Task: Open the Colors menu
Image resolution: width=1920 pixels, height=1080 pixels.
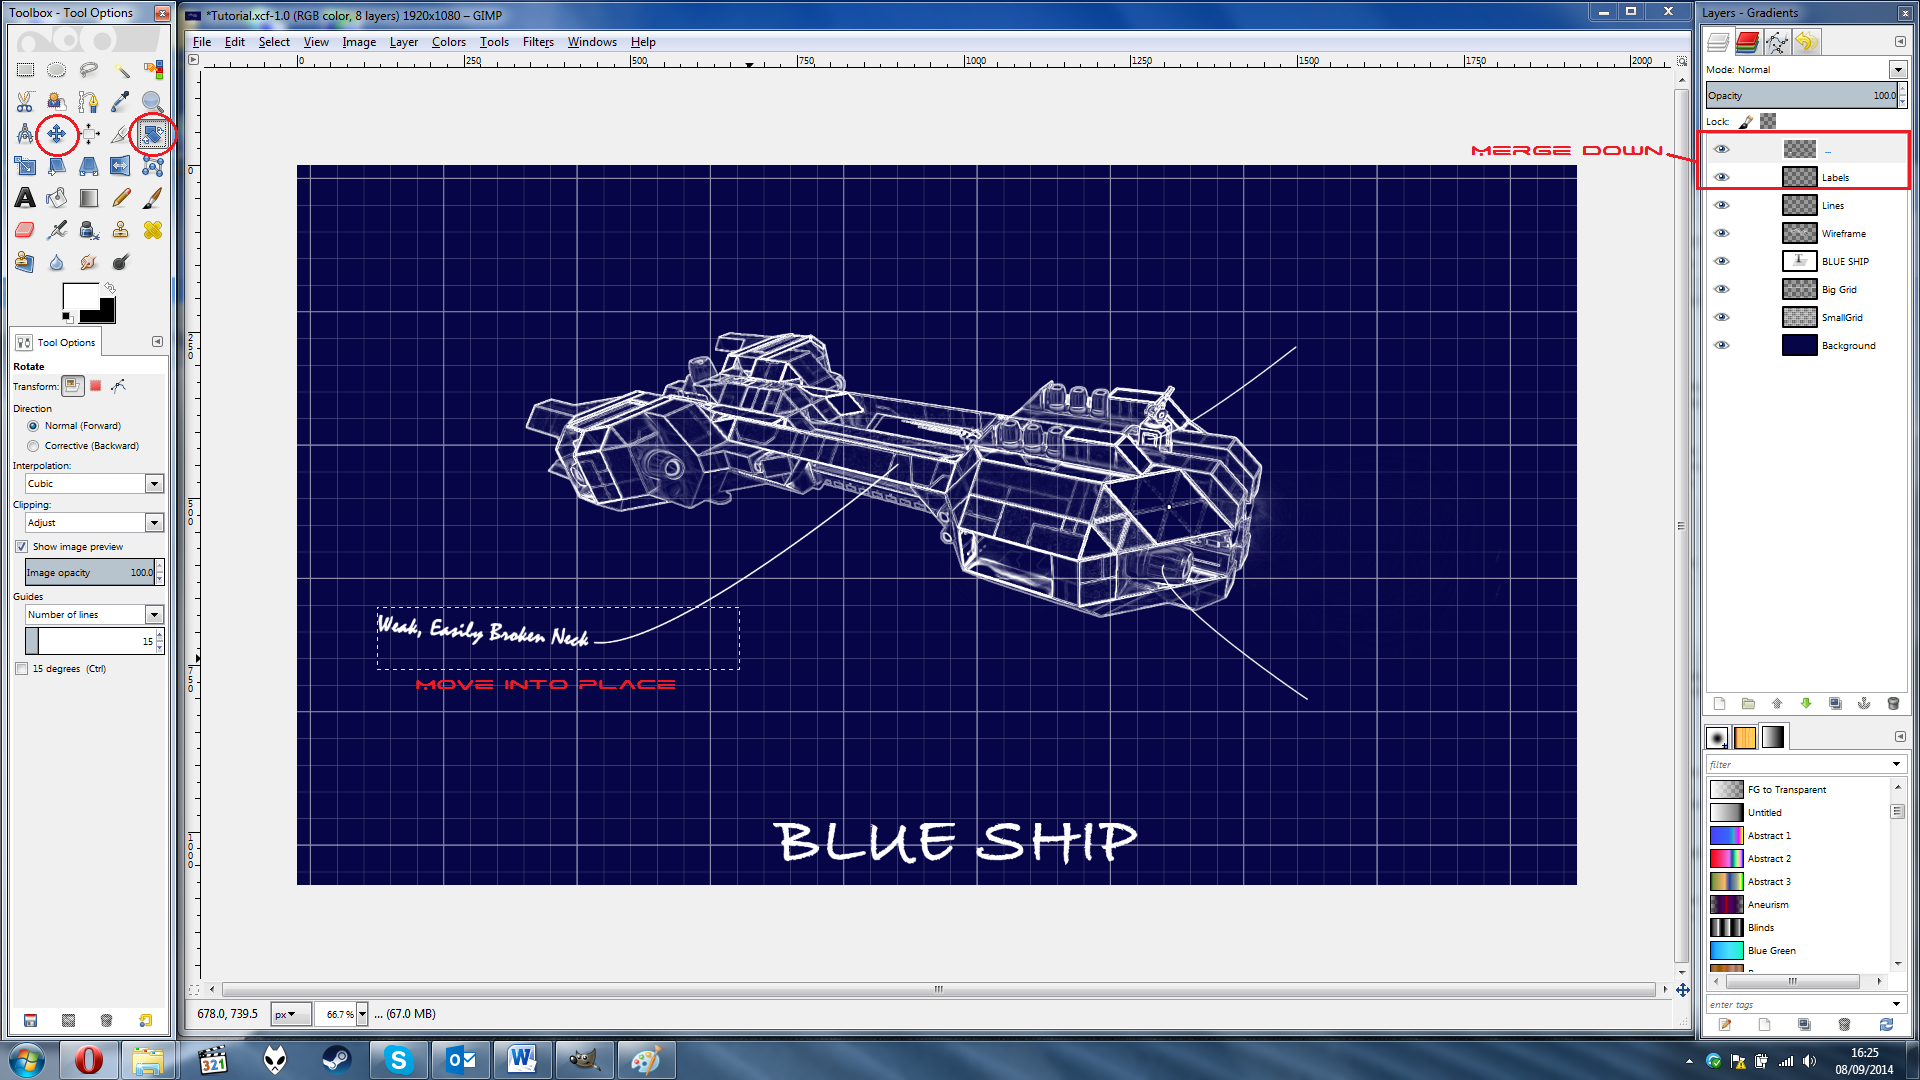Action: click(448, 42)
